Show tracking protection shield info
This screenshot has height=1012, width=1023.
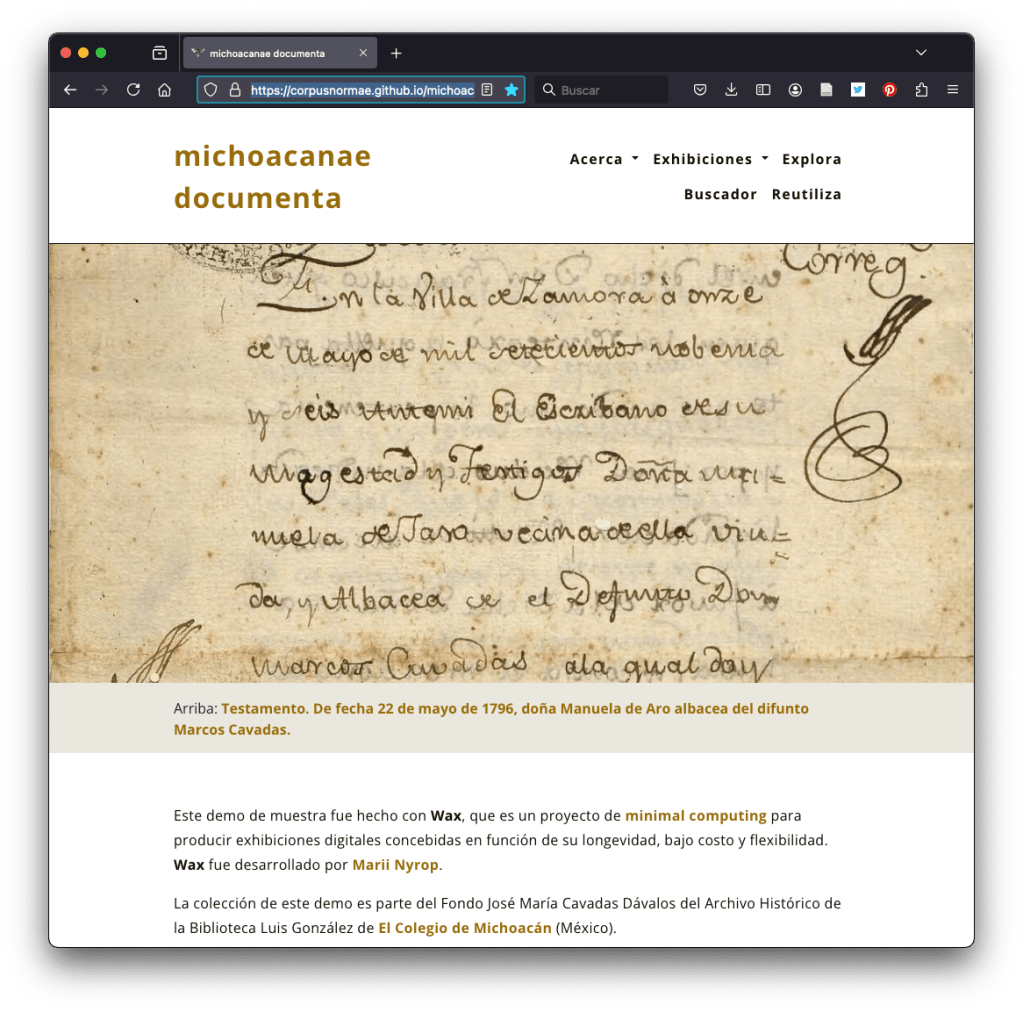tap(210, 90)
